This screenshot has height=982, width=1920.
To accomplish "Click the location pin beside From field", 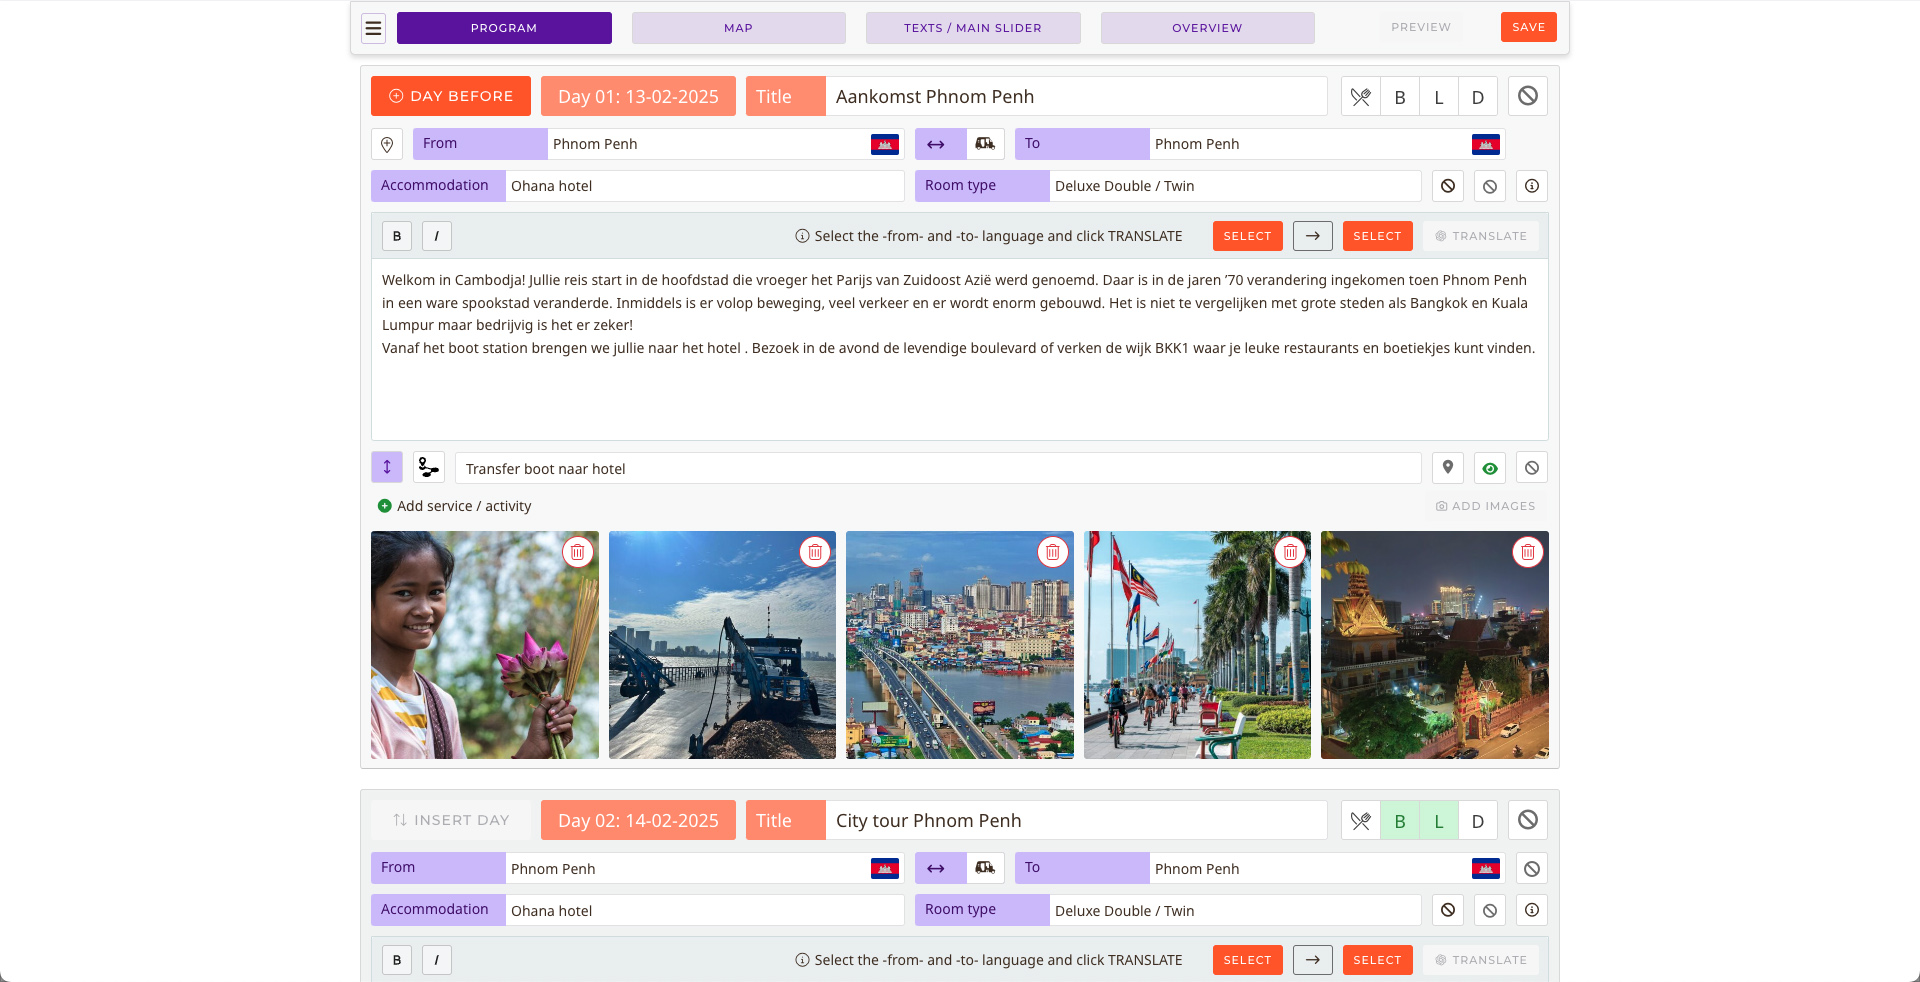I will click(387, 144).
